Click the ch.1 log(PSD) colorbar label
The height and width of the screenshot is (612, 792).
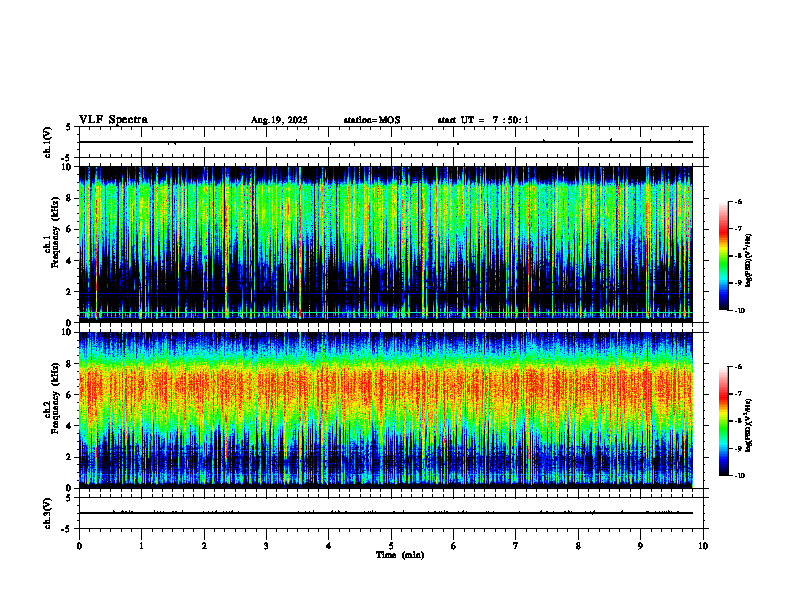[x=749, y=260]
